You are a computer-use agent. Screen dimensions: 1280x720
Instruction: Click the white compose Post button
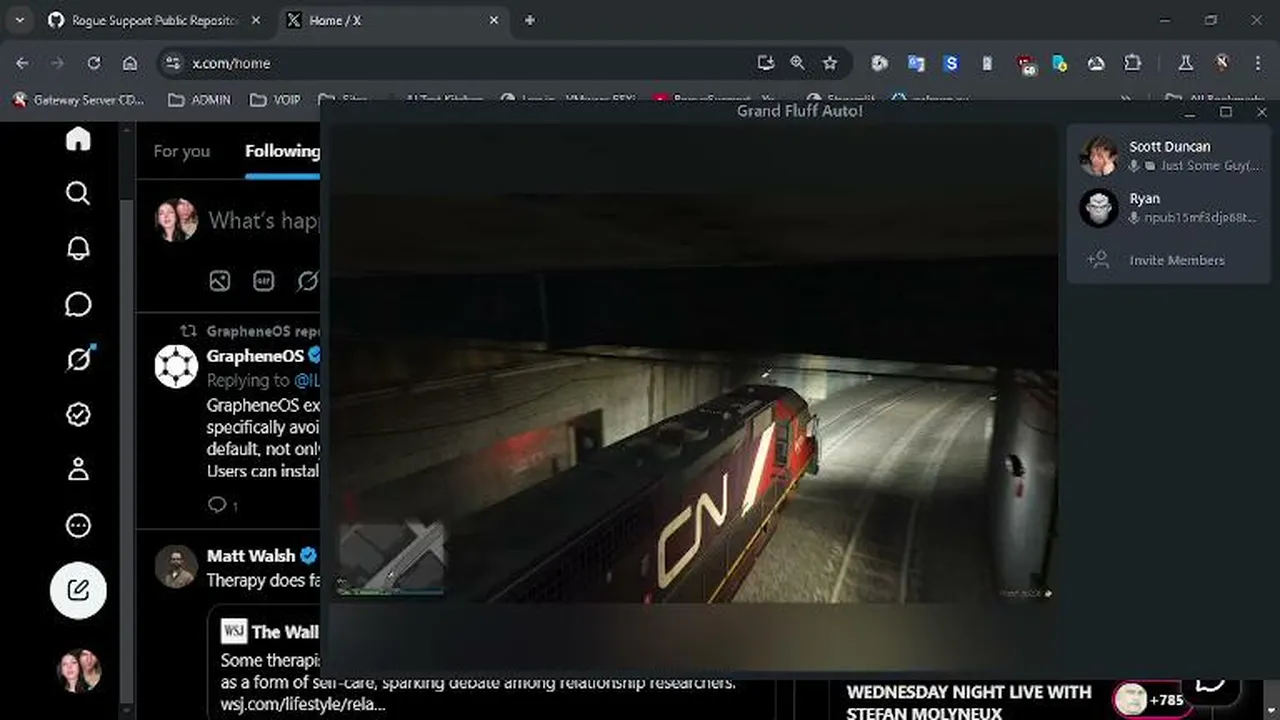[78, 590]
